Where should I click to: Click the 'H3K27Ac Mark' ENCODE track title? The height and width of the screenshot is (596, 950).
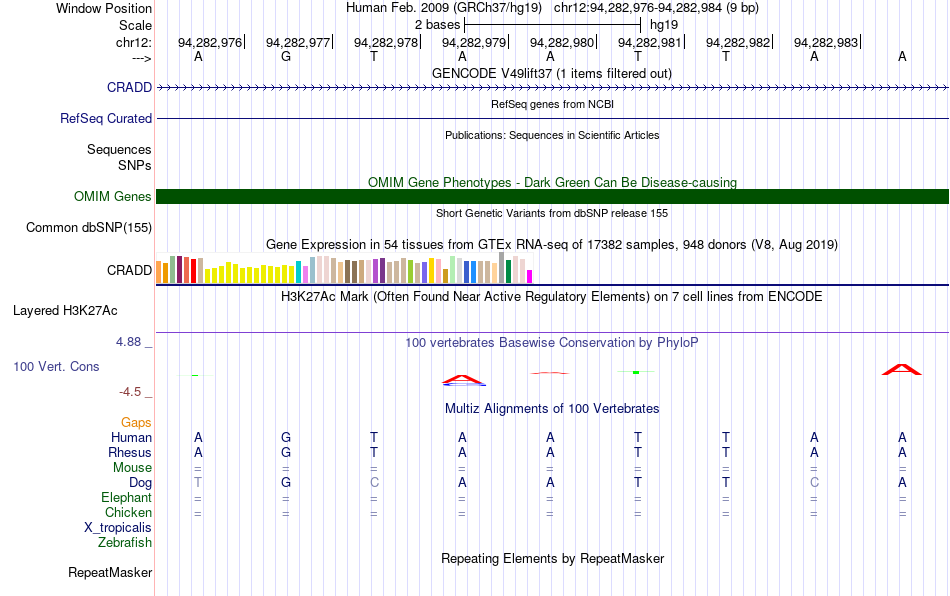(552, 296)
